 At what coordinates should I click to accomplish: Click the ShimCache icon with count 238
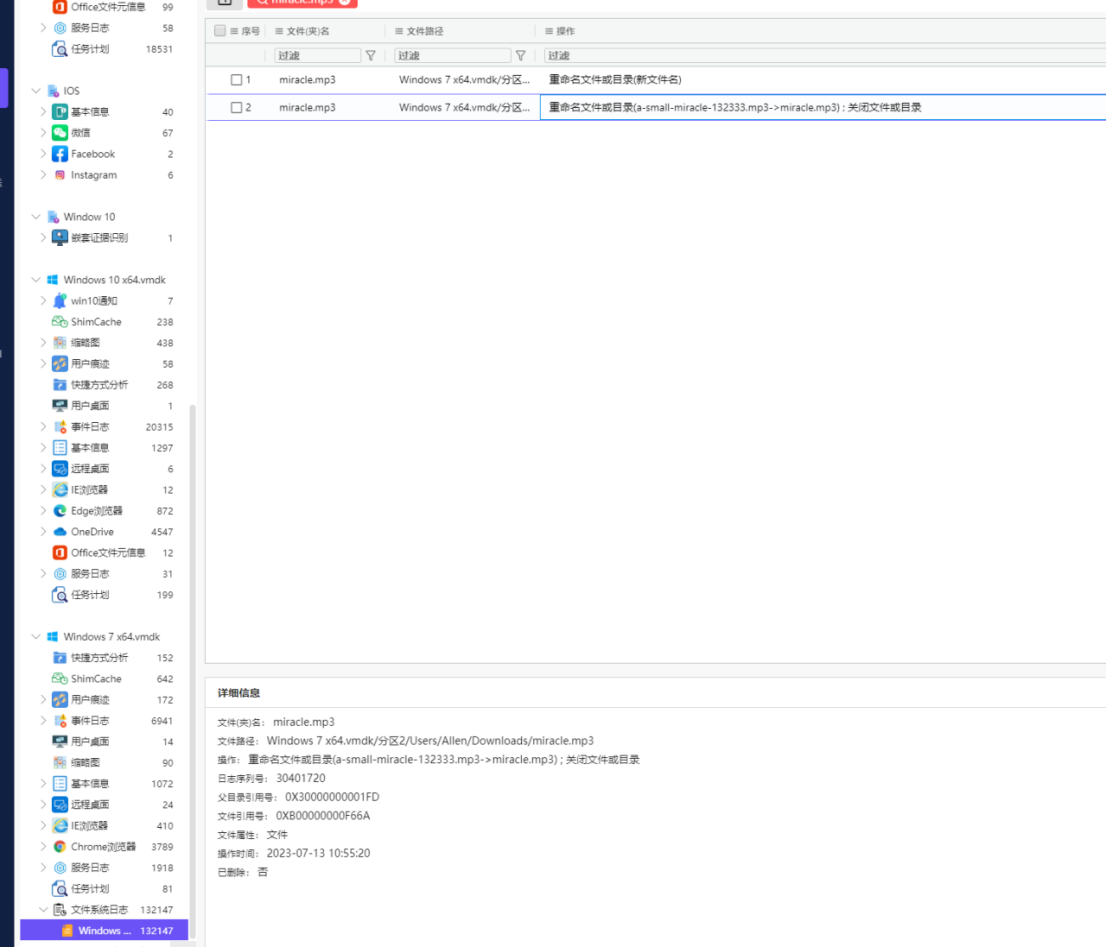pyautogui.click(x=60, y=322)
